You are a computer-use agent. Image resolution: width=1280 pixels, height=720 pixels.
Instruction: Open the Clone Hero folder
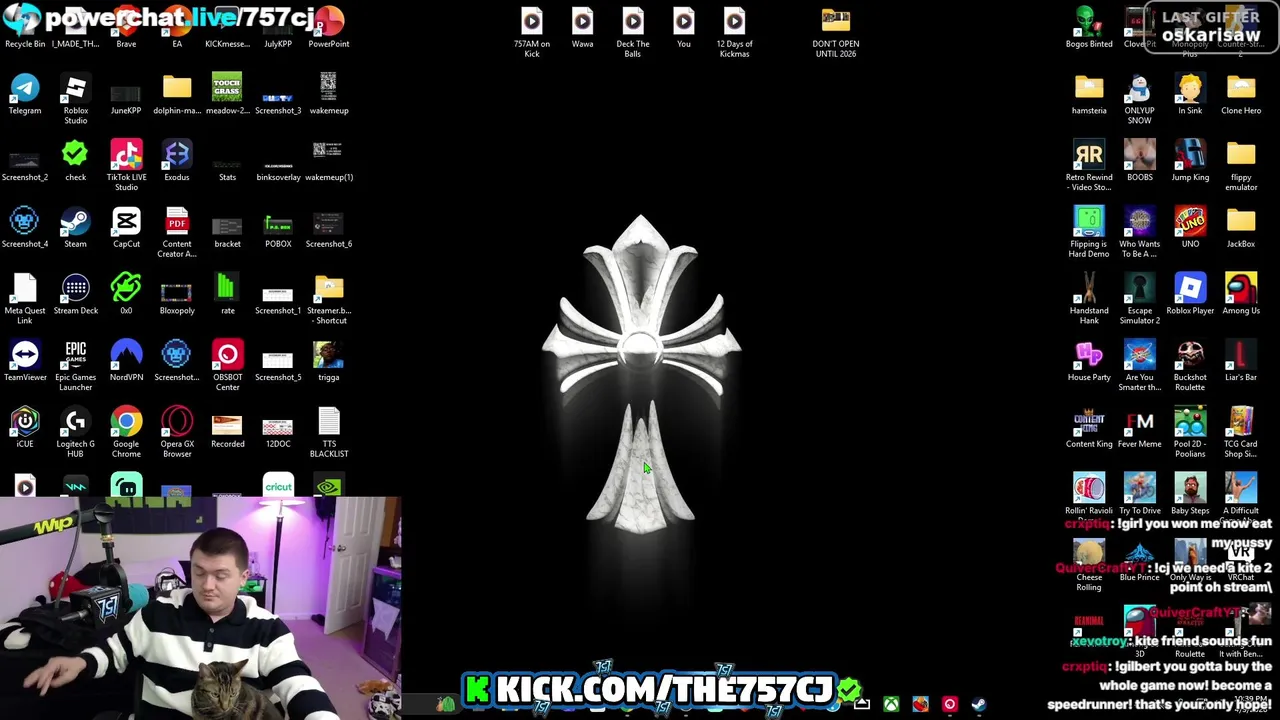1241,93
